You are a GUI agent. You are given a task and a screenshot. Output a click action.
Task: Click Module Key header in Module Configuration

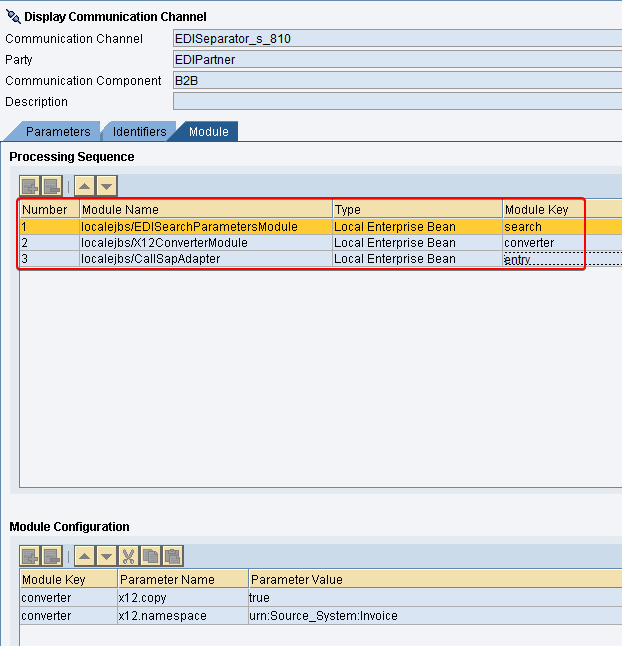[x=68, y=580]
